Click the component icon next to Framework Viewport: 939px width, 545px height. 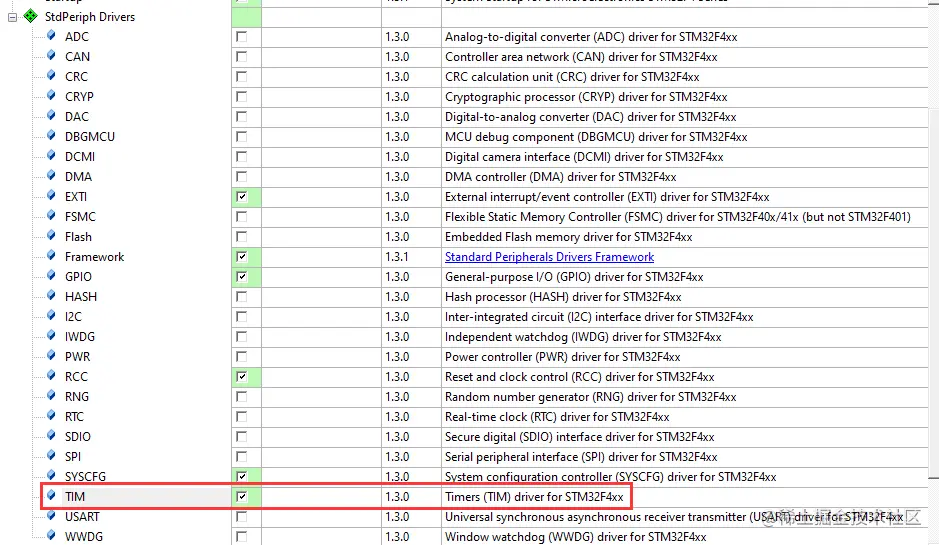pyautogui.click(x=52, y=256)
